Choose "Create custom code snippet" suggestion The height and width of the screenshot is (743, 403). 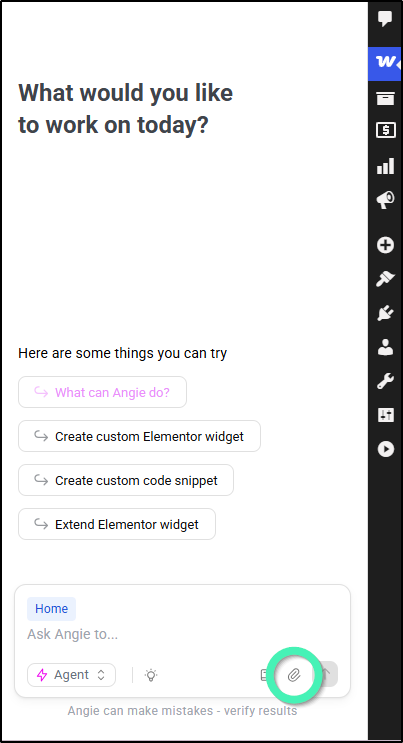126,480
